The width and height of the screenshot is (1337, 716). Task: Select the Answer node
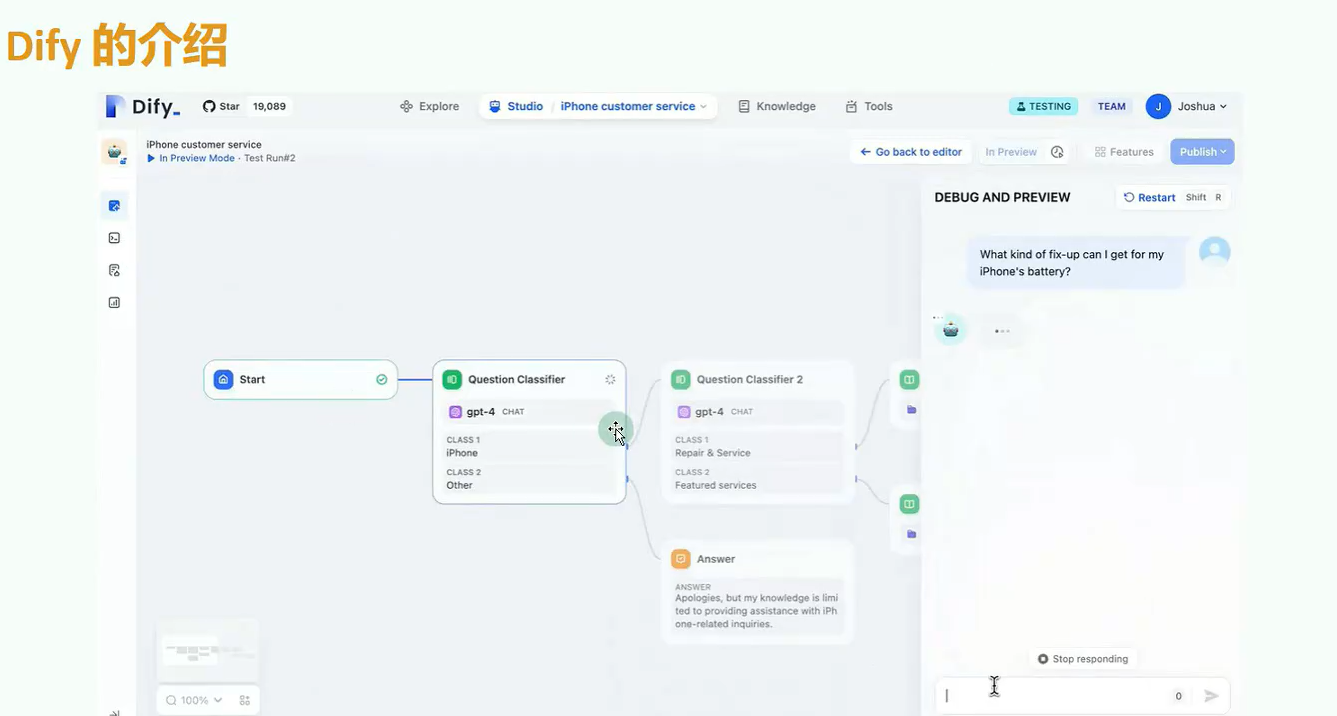[758, 591]
